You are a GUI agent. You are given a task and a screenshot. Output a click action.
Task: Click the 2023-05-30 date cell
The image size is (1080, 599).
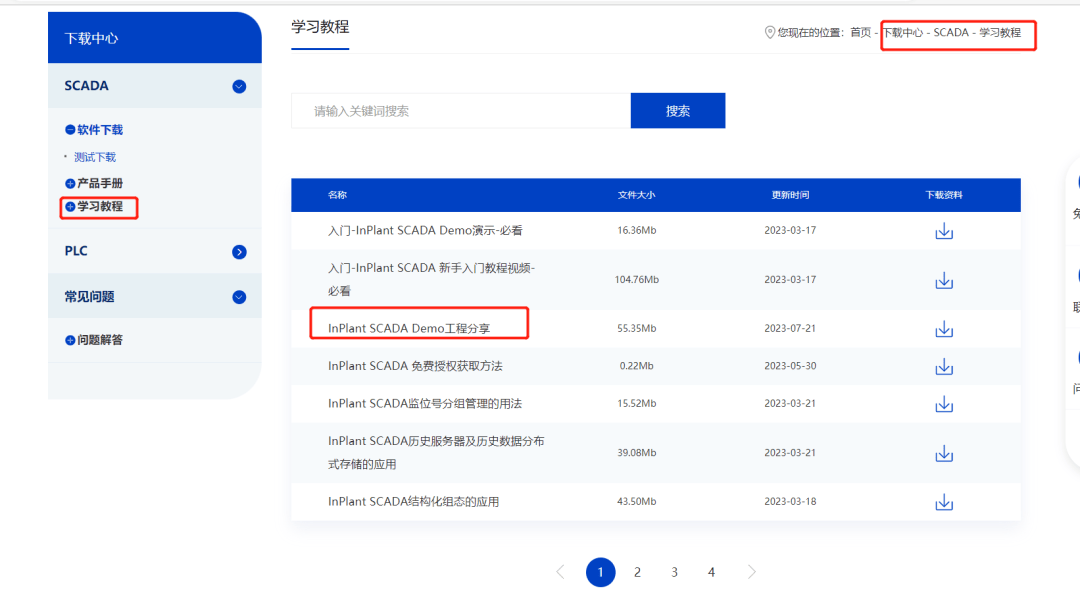click(x=790, y=366)
